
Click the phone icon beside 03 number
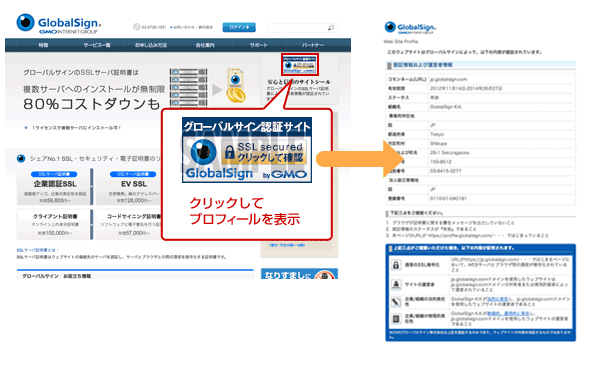(x=136, y=27)
